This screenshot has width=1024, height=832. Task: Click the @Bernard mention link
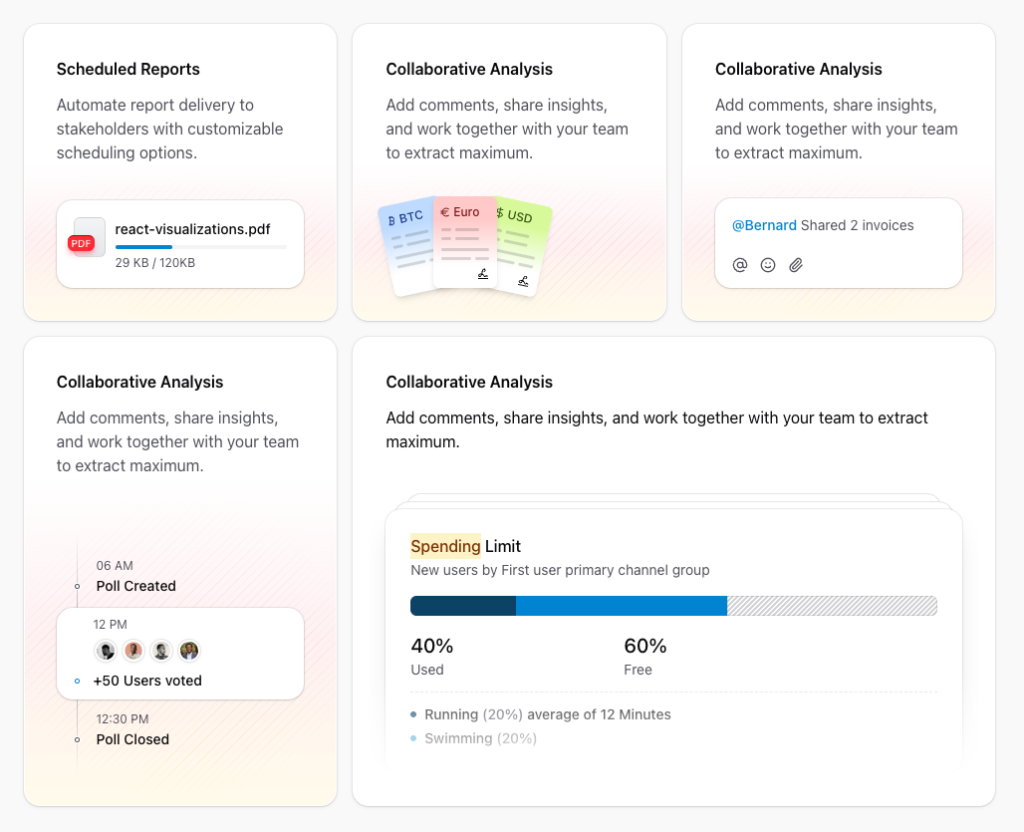[764, 226]
